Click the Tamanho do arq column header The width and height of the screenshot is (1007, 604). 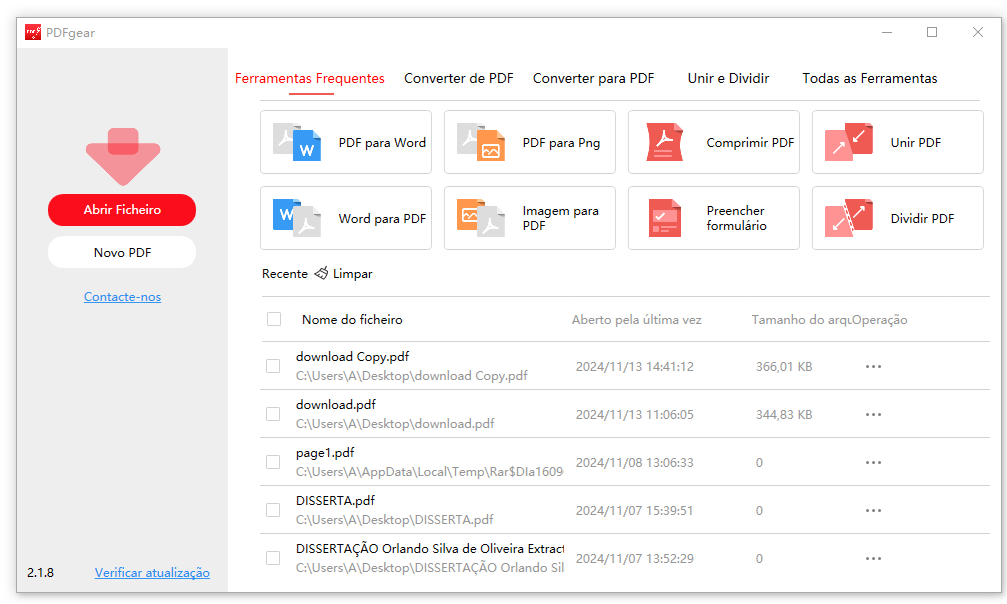pos(801,319)
